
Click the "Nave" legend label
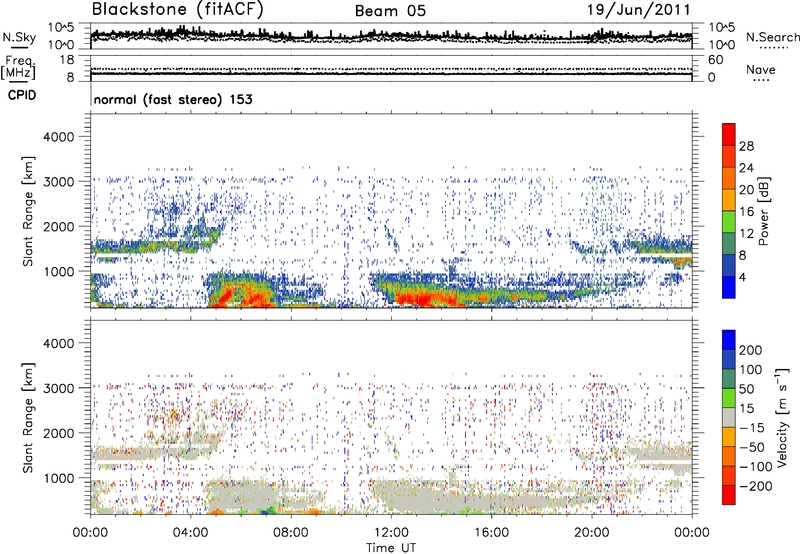click(761, 69)
